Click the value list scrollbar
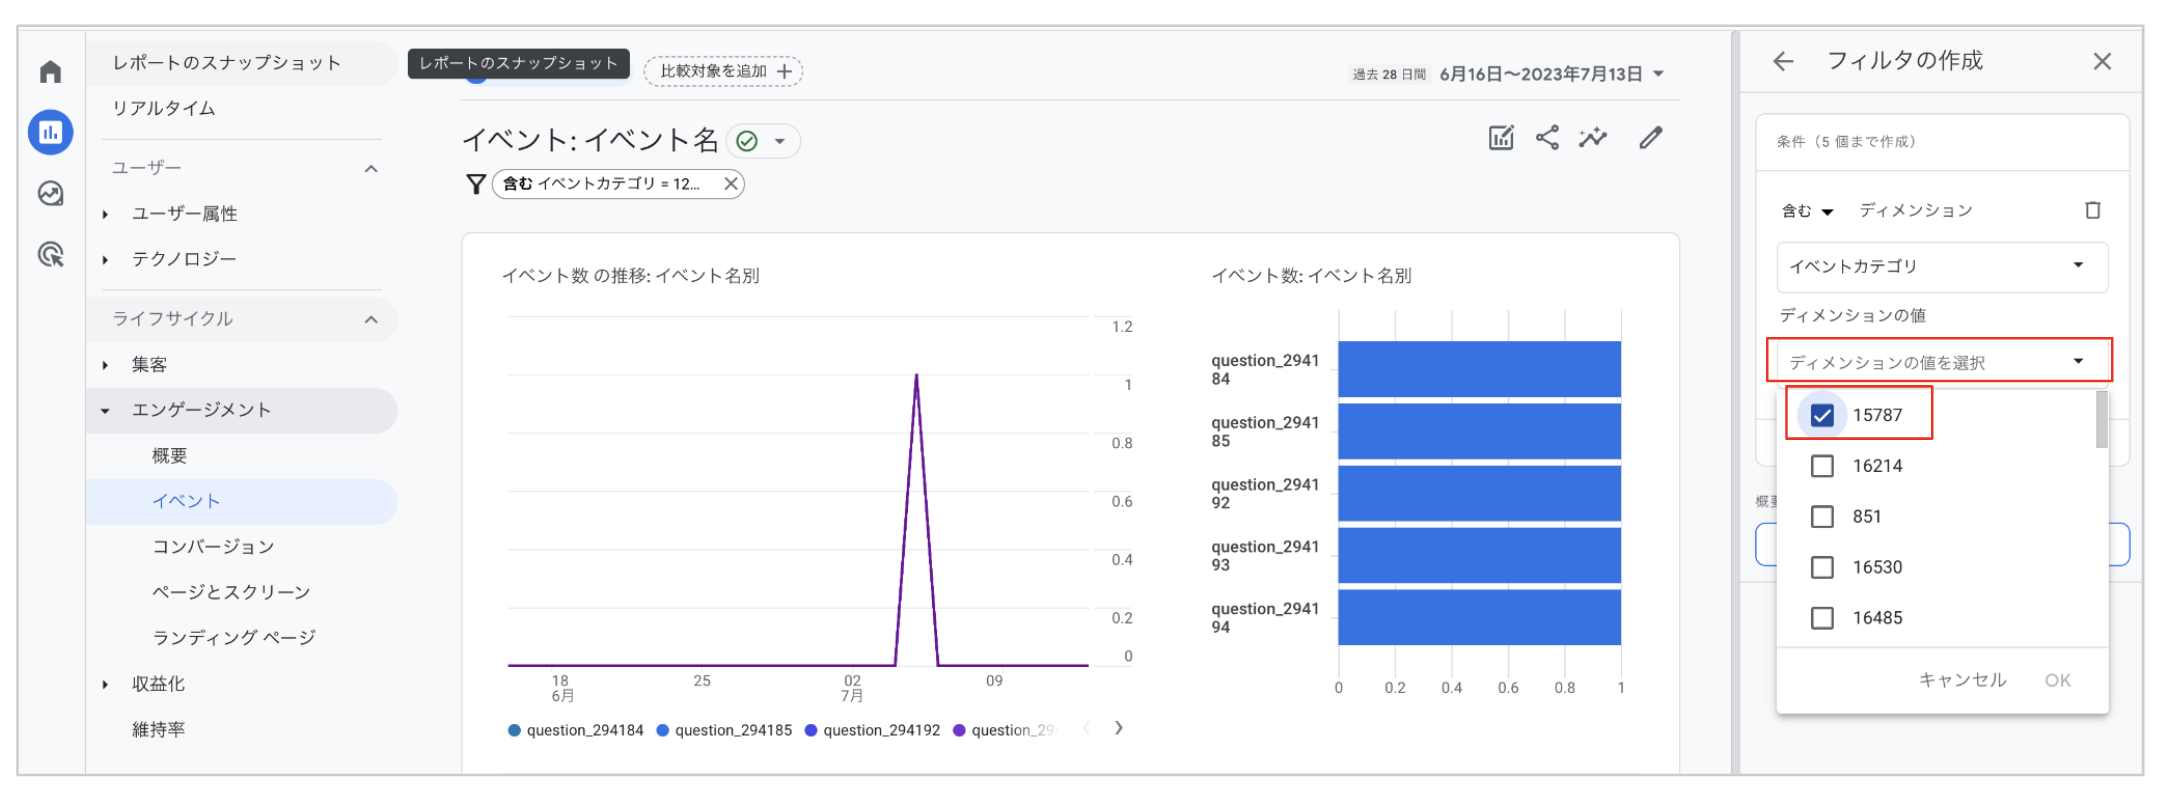Viewport: 2164px width, 796px height. click(2101, 419)
